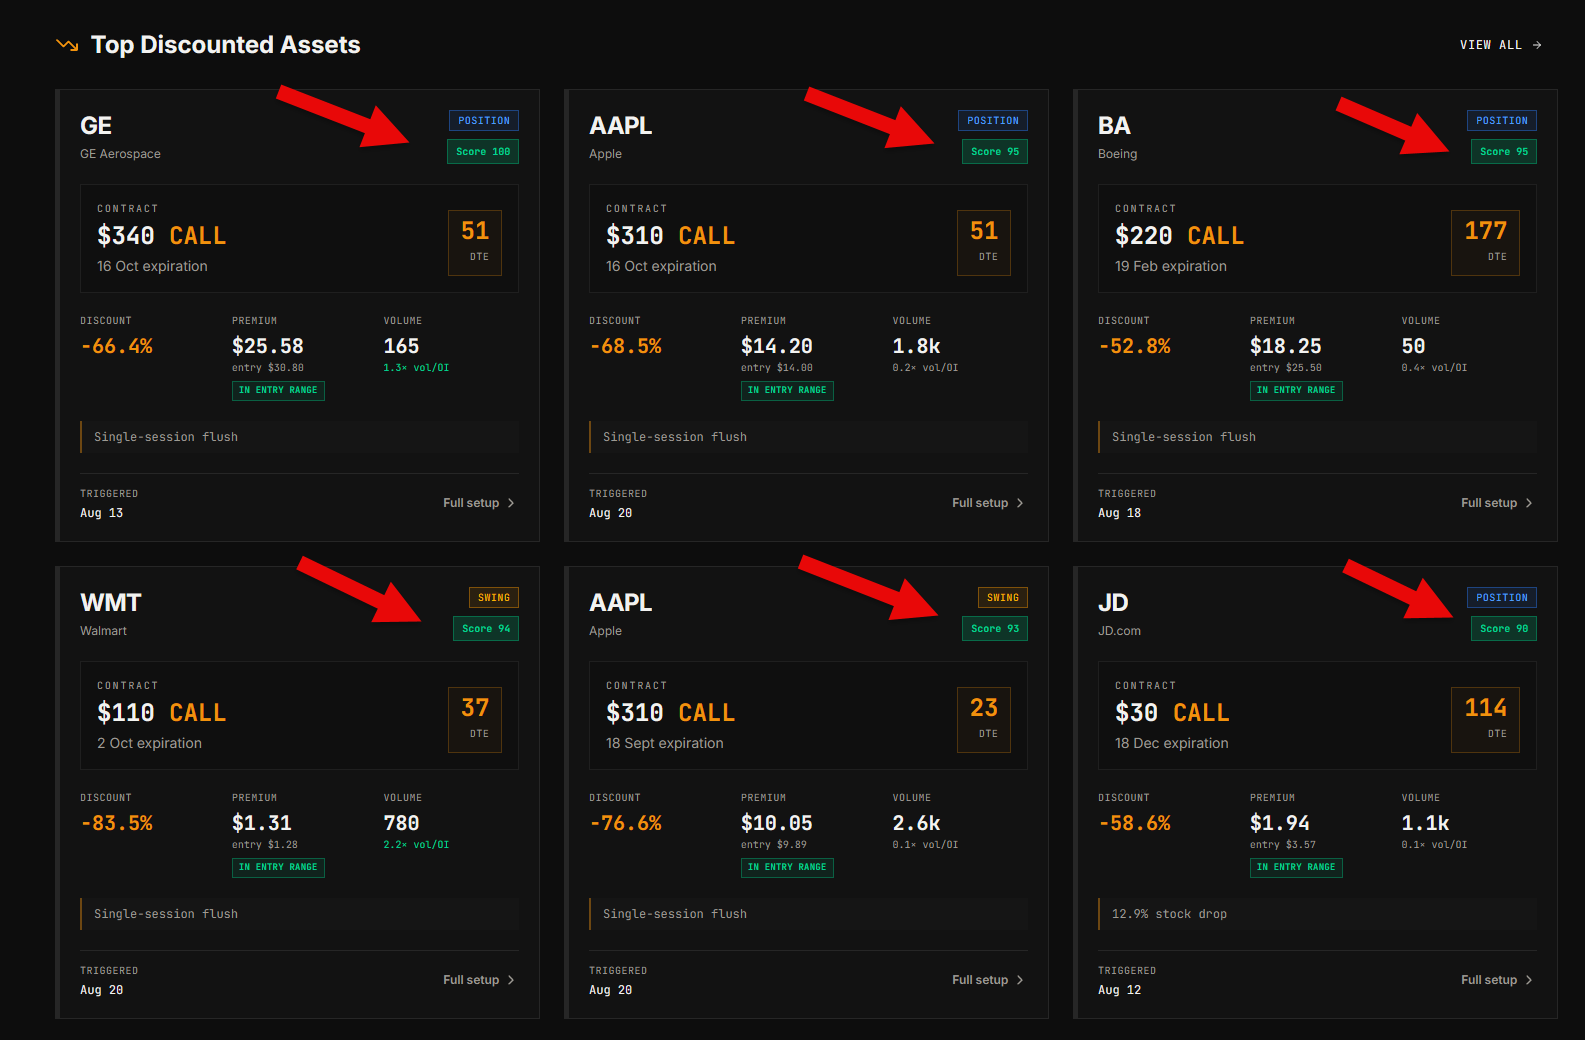Click the POSITION badge on the JD card
Image resolution: width=1585 pixels, height=1040 pixels.
pyautogui.click(x=1502, y=598)
